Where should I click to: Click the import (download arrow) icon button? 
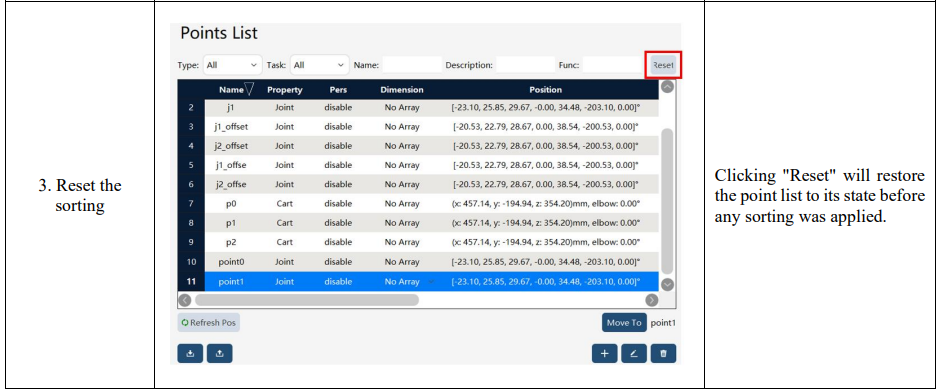(x=190, y=354)
